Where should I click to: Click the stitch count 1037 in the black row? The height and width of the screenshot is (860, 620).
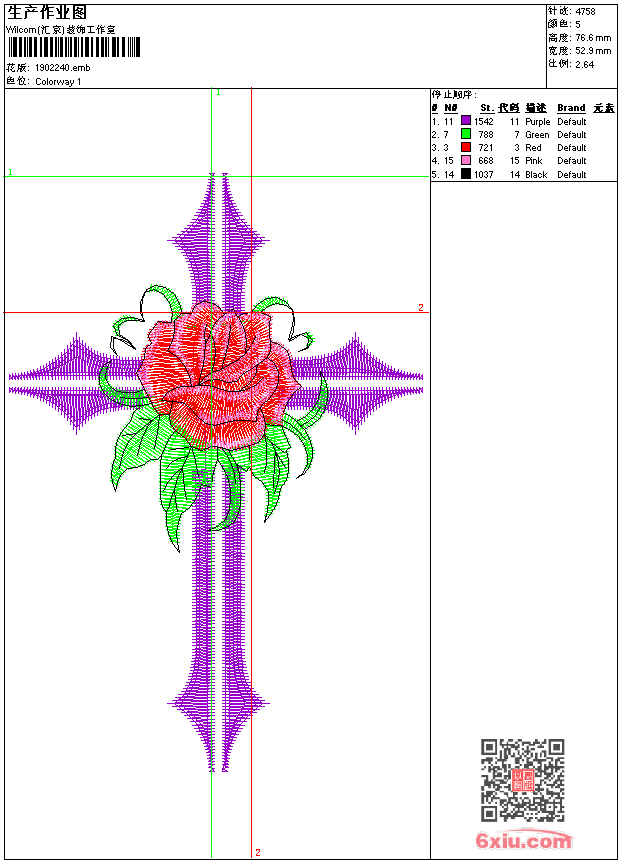pyautogui.click(x=484, y=174)
